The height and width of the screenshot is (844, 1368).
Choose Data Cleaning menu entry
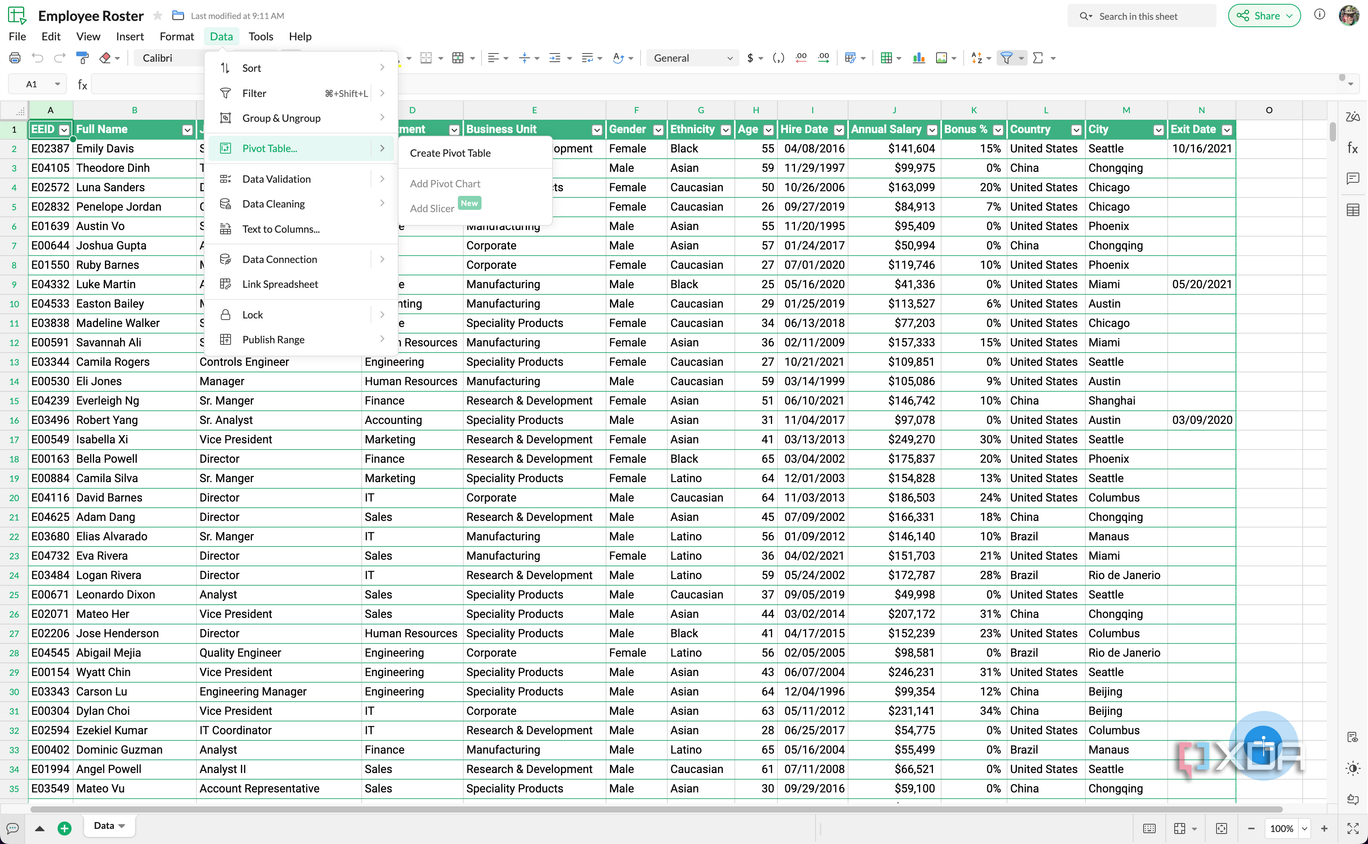(x=301, y=204)
